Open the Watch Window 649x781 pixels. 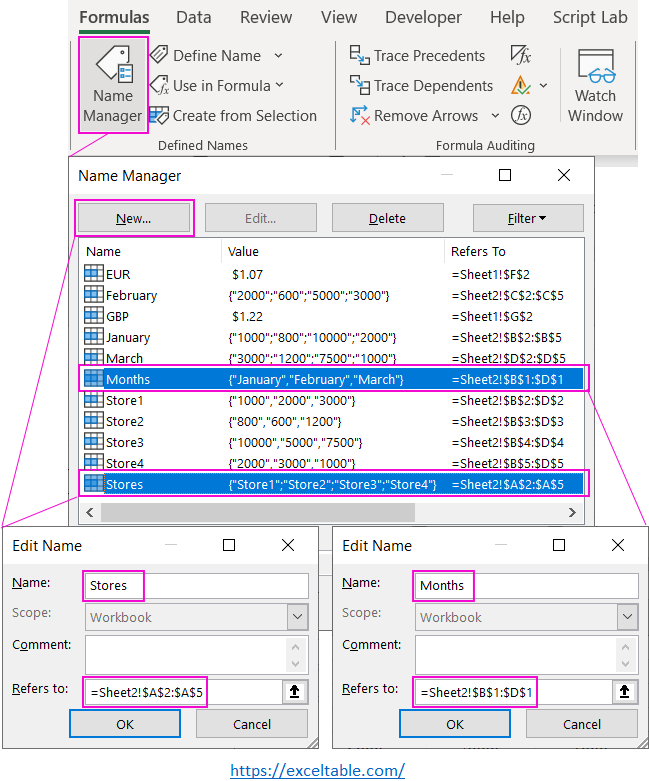pos(595,85)
